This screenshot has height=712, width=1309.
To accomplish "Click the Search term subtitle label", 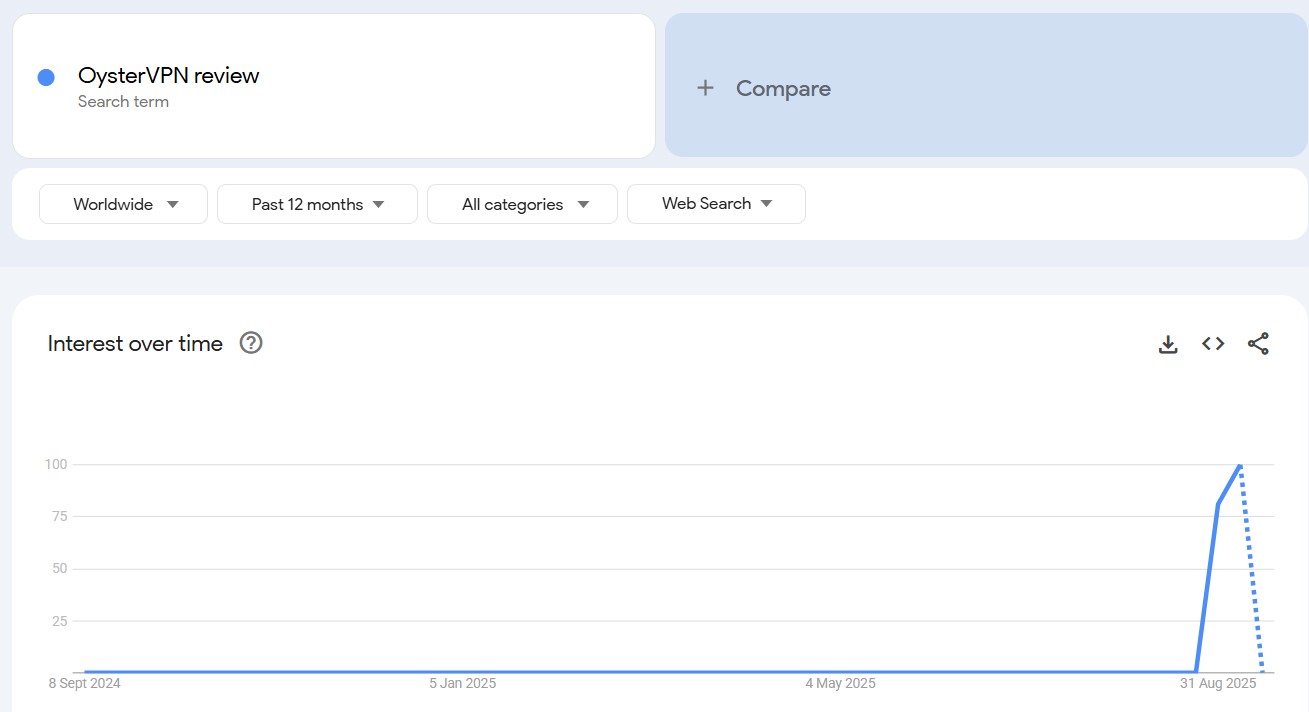I will [123, 102].
